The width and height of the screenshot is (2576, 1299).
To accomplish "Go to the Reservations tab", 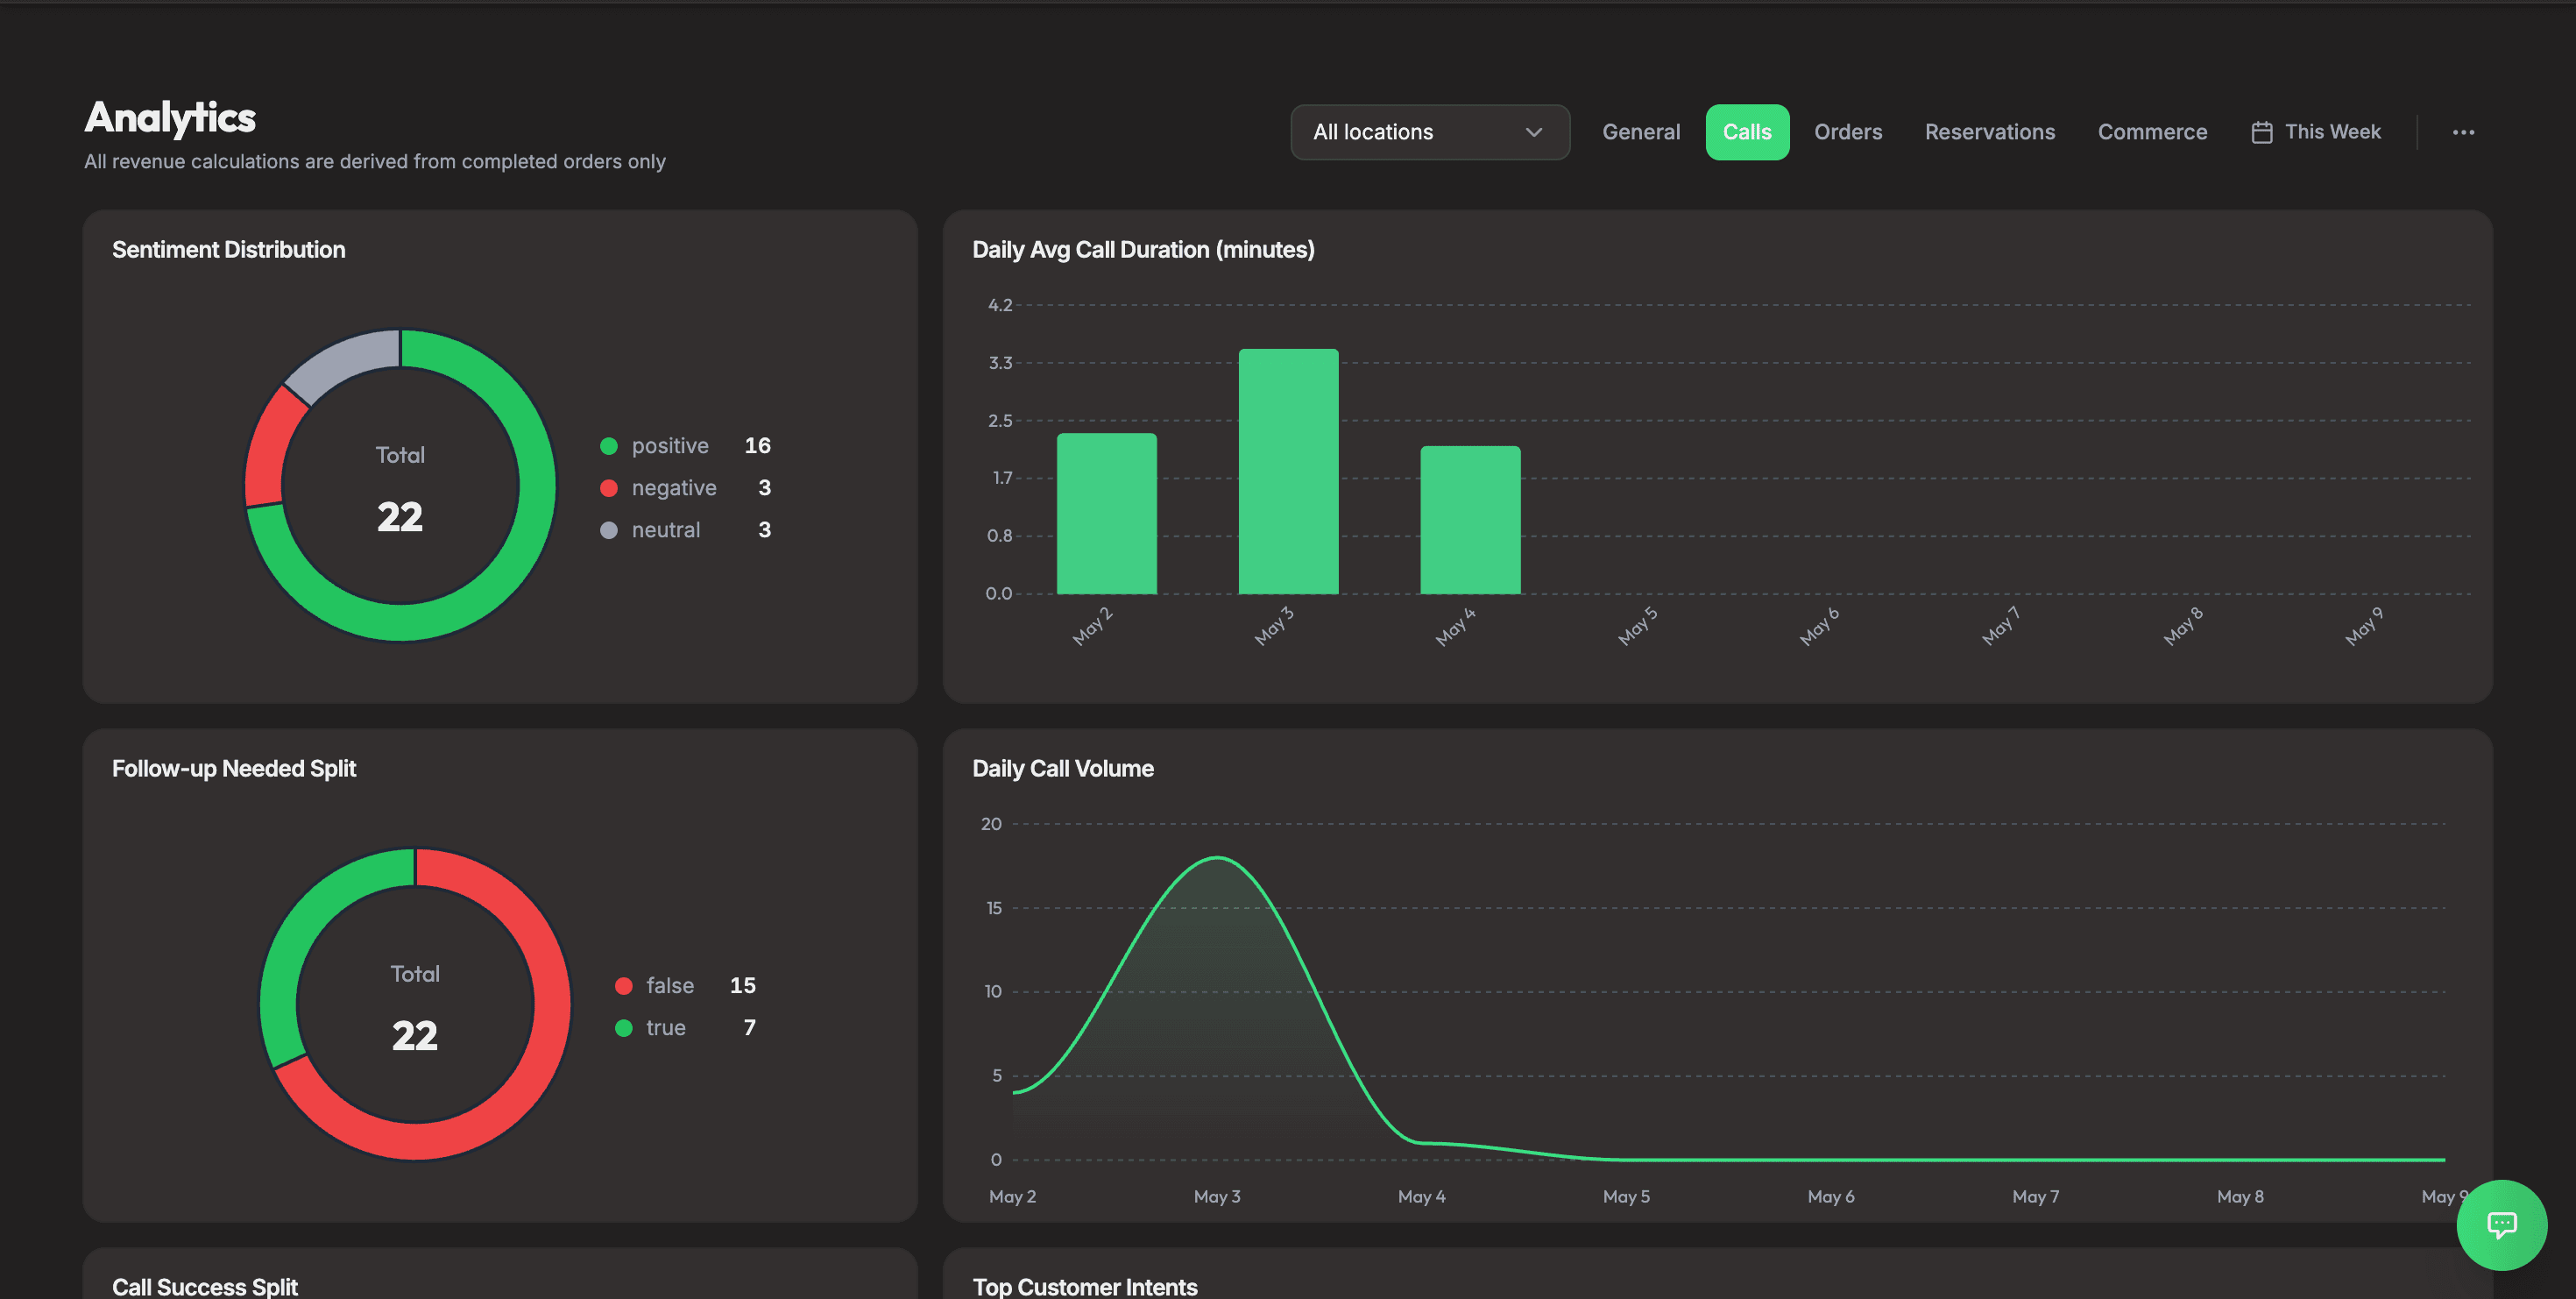I will click(x=1989, y=132).
